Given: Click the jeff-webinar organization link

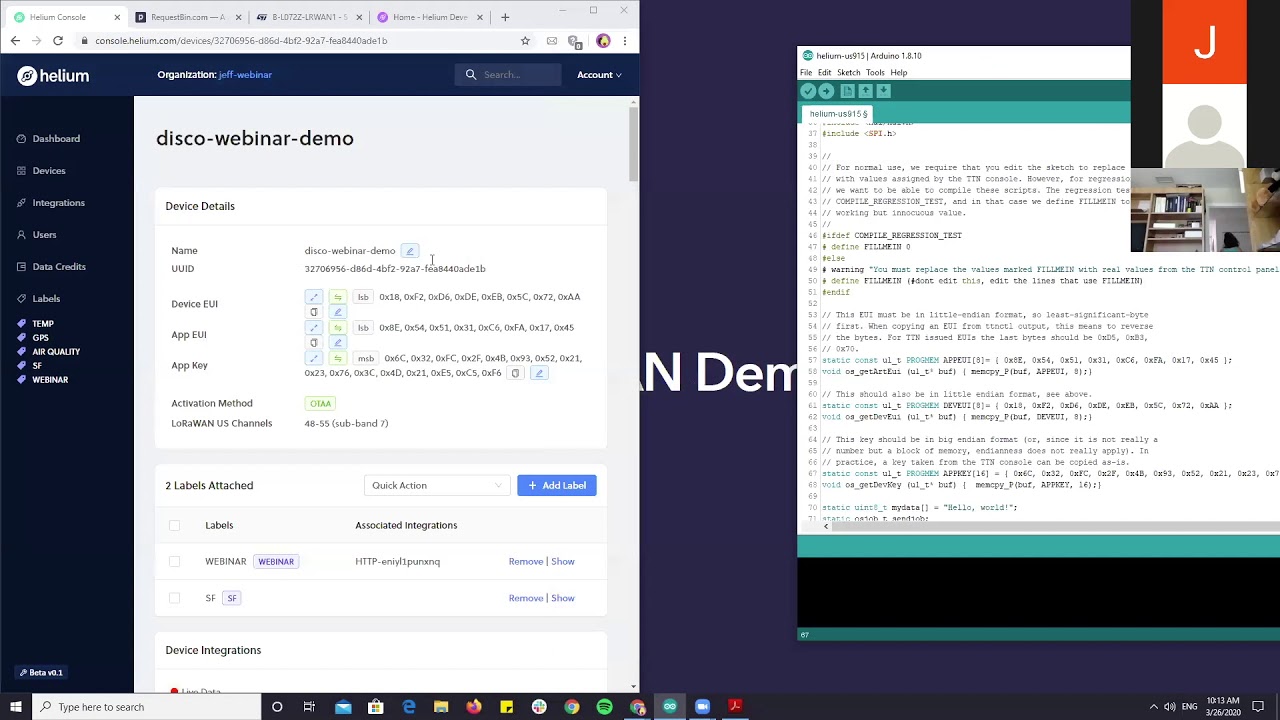Looking at the screenshot, I should pyautogui.click(x=245, y=75).
